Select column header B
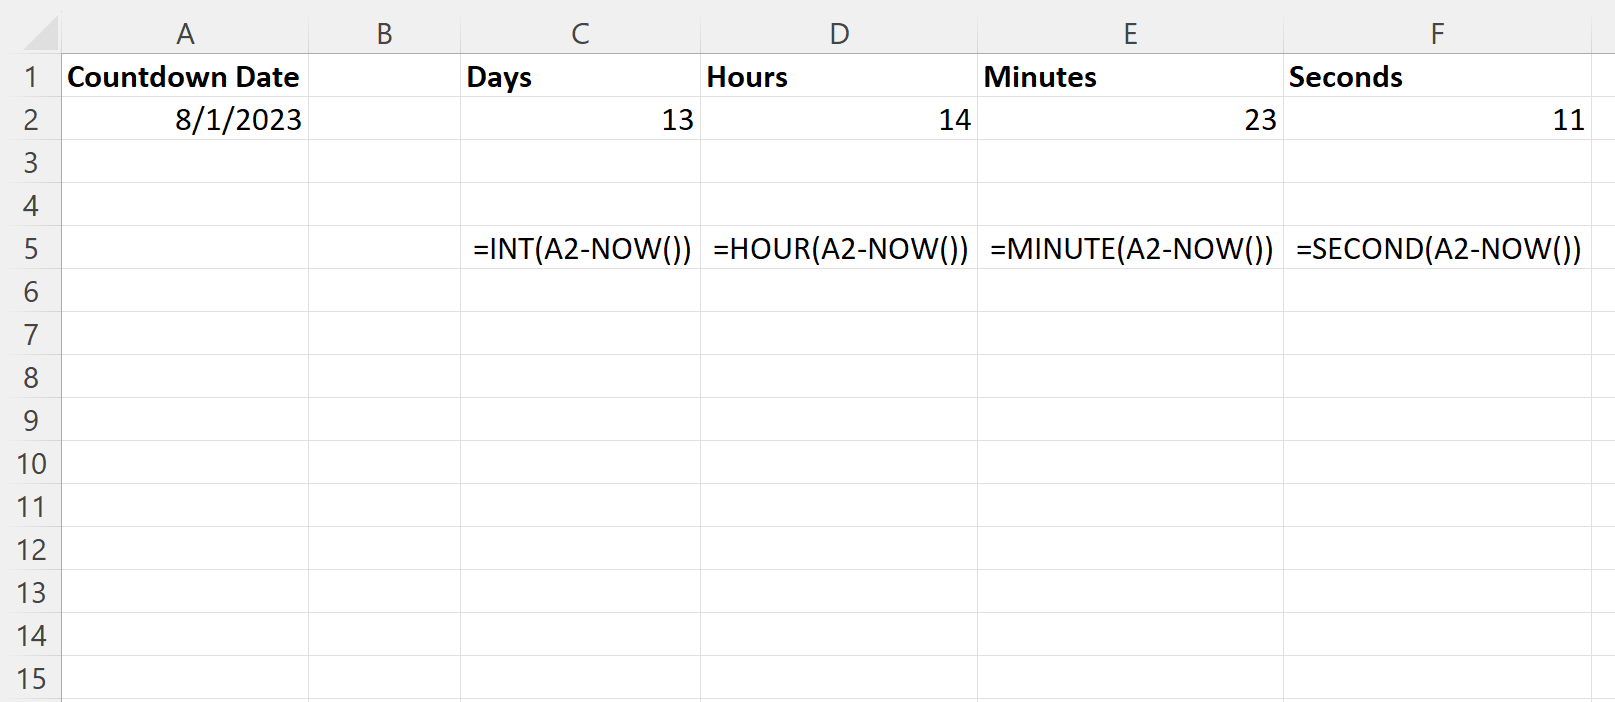 (384, 32)
